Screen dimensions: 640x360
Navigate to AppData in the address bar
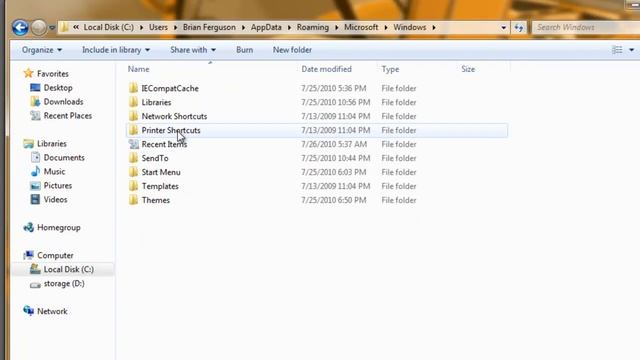click(x=266, y=27)
